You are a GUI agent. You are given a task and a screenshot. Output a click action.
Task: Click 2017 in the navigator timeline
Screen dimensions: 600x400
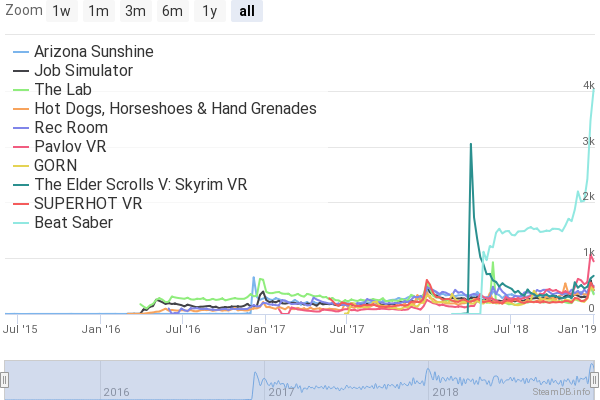[280, 392]
